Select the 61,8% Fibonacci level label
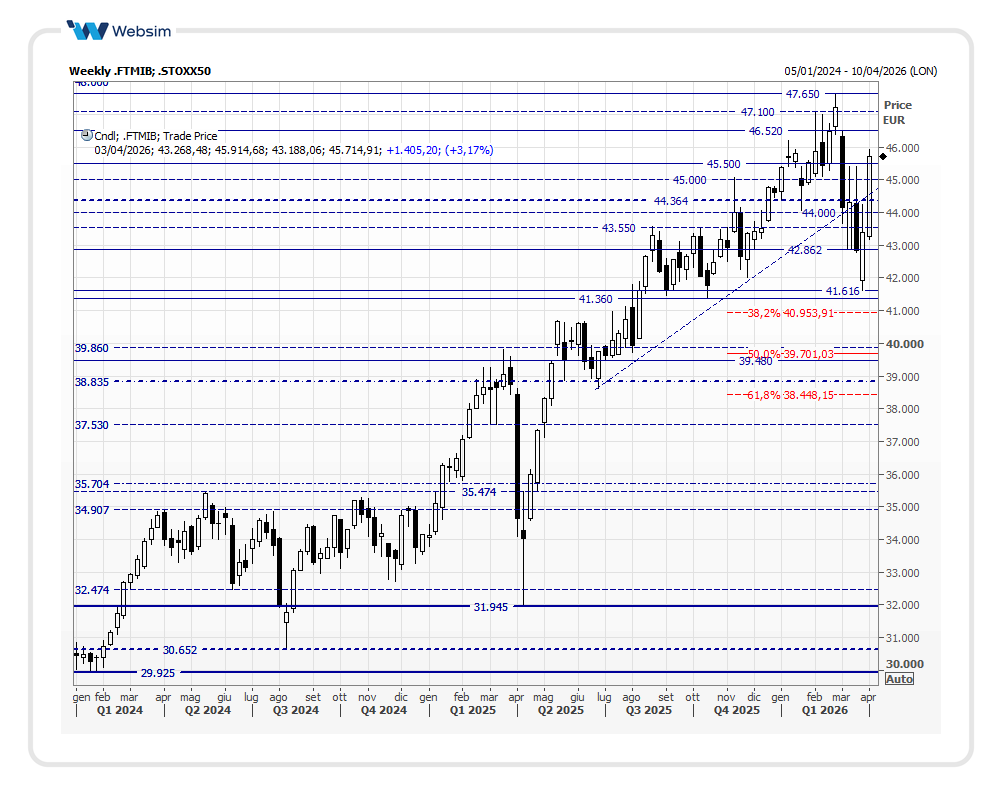This screenshot has width=1002, height=795. (790, 395)
